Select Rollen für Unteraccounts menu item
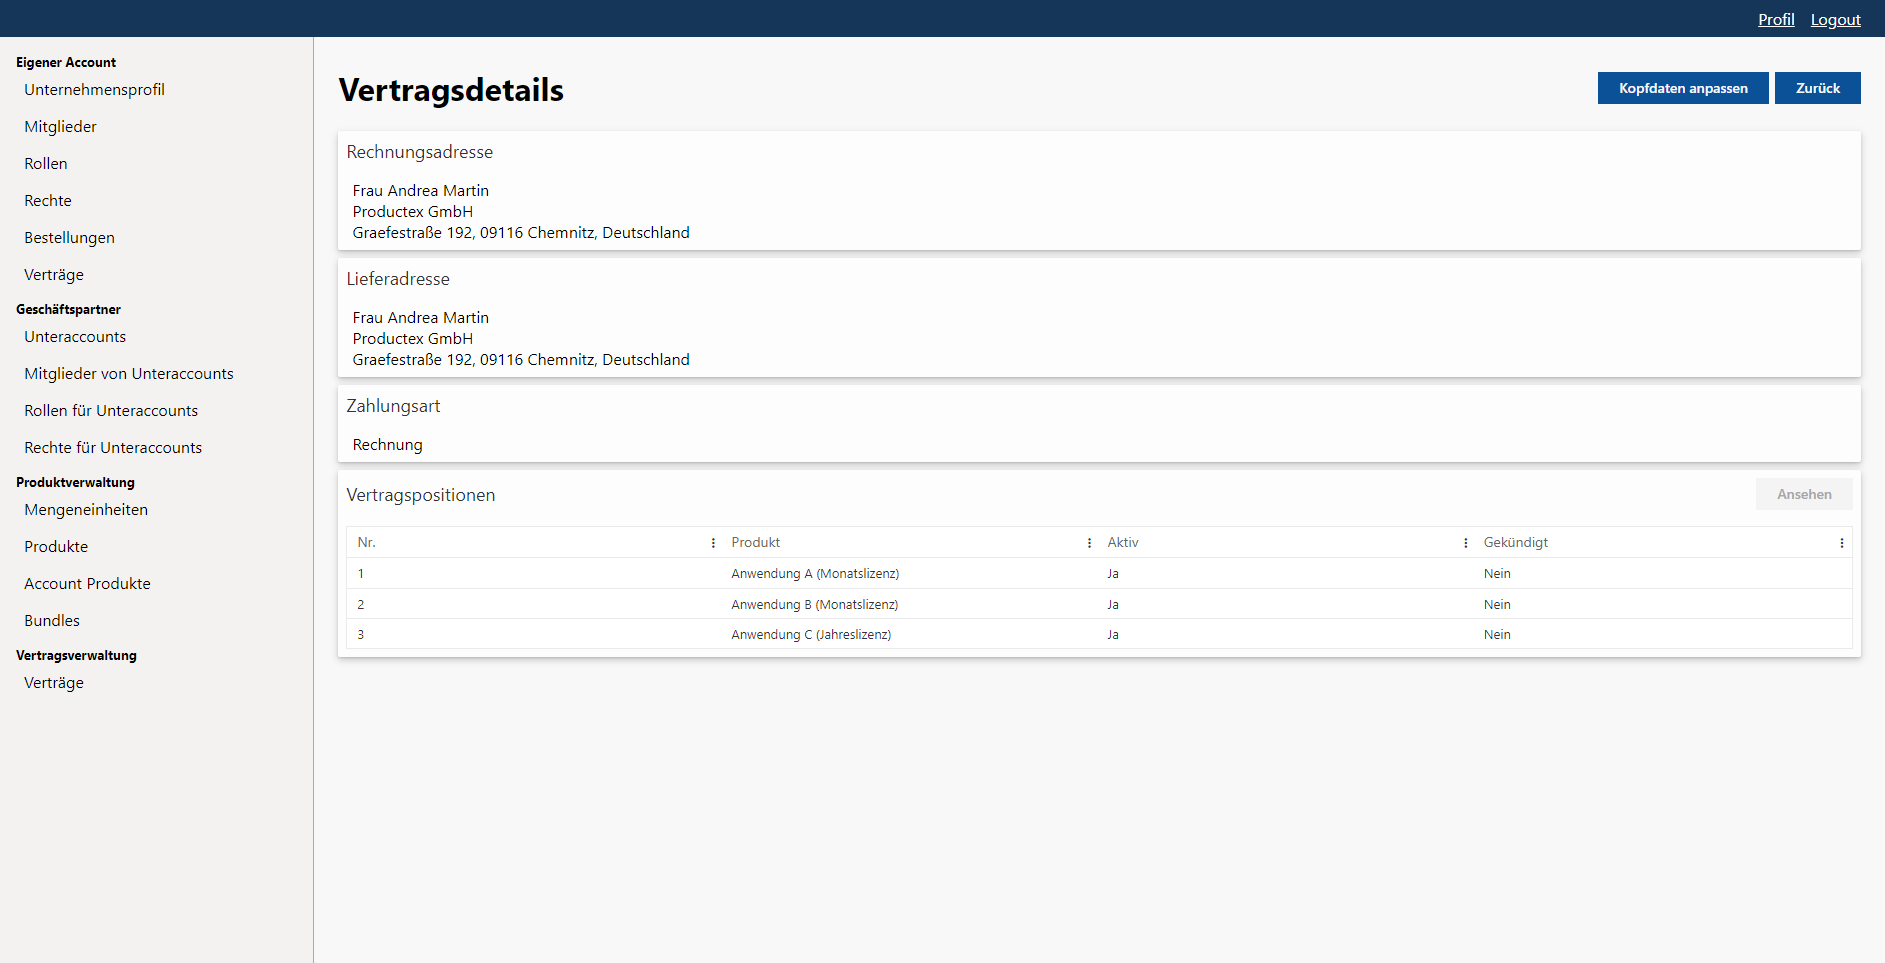The width and height of the screenshot is (1885, 963). pos(111,411)
